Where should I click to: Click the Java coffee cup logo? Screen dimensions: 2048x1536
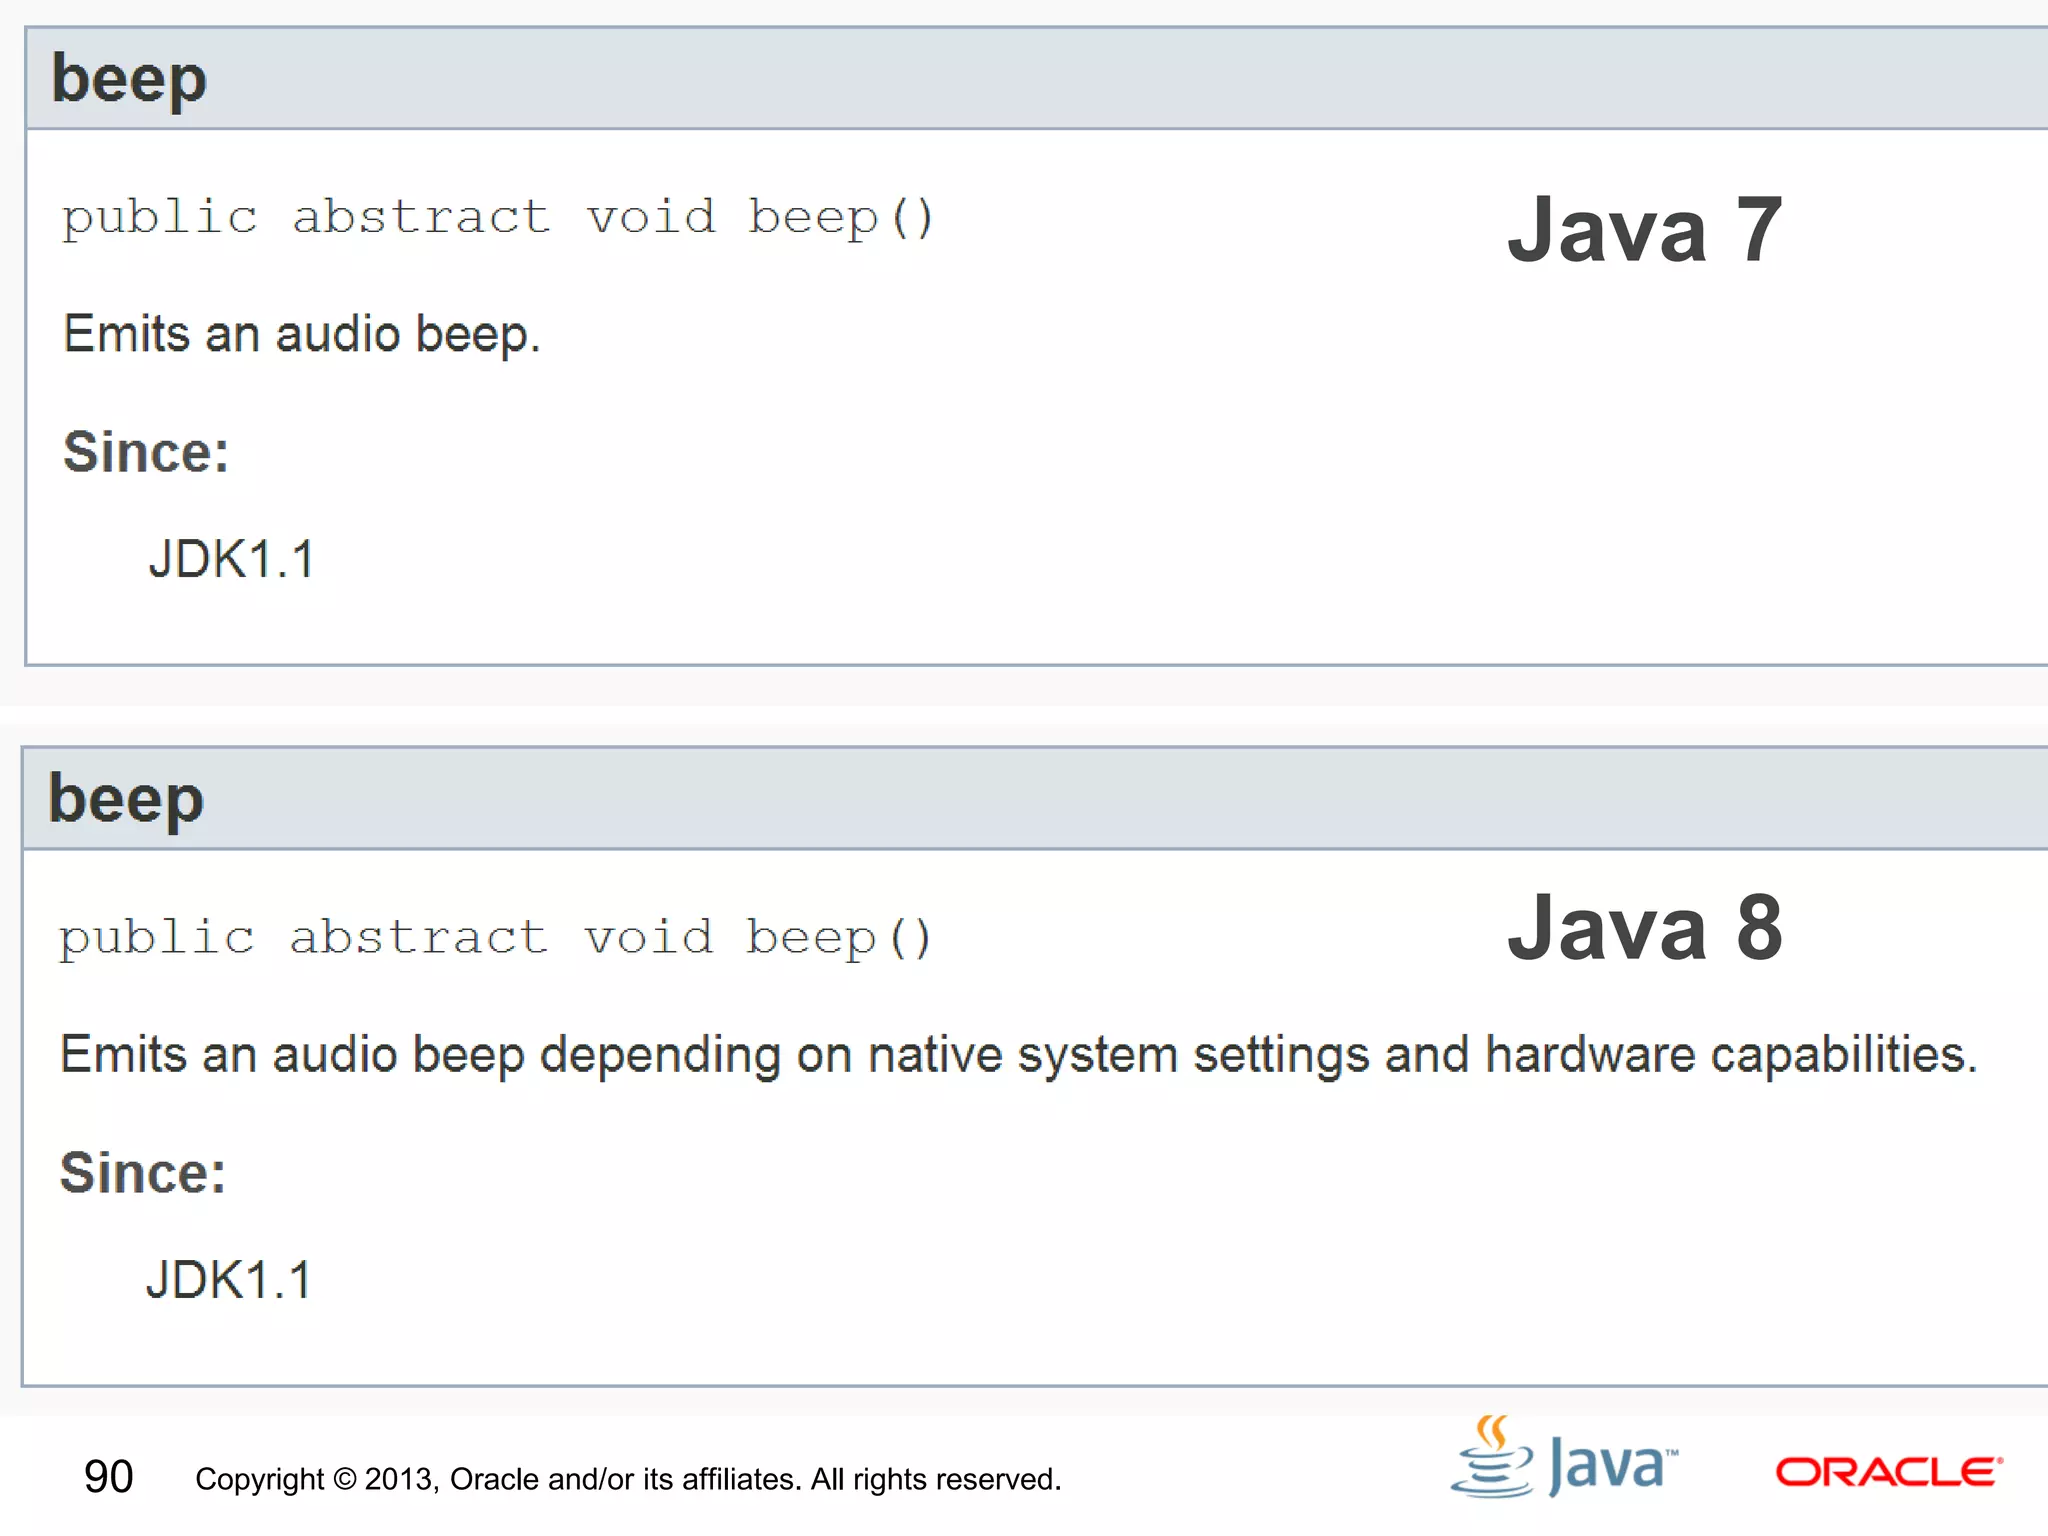[x=1565, y=1457]
